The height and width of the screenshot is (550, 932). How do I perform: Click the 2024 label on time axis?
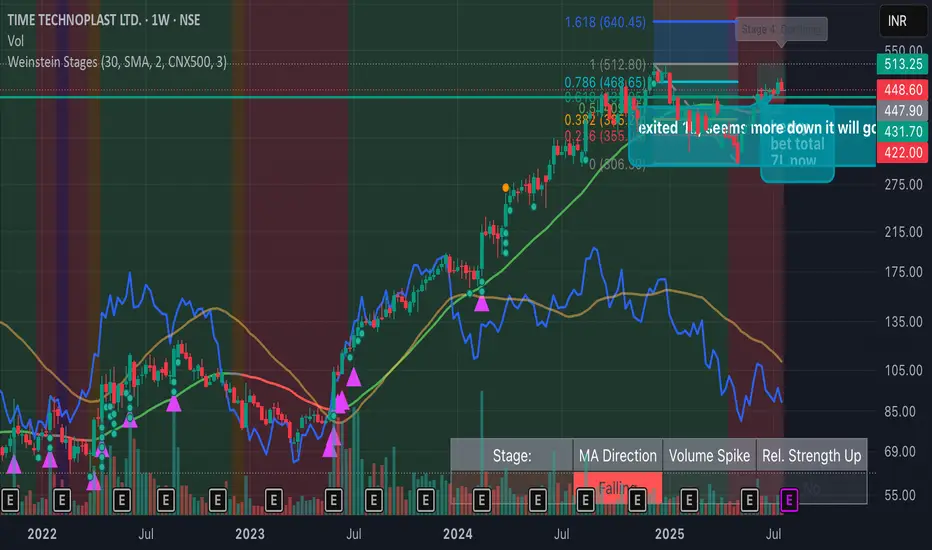coord(458,534)
